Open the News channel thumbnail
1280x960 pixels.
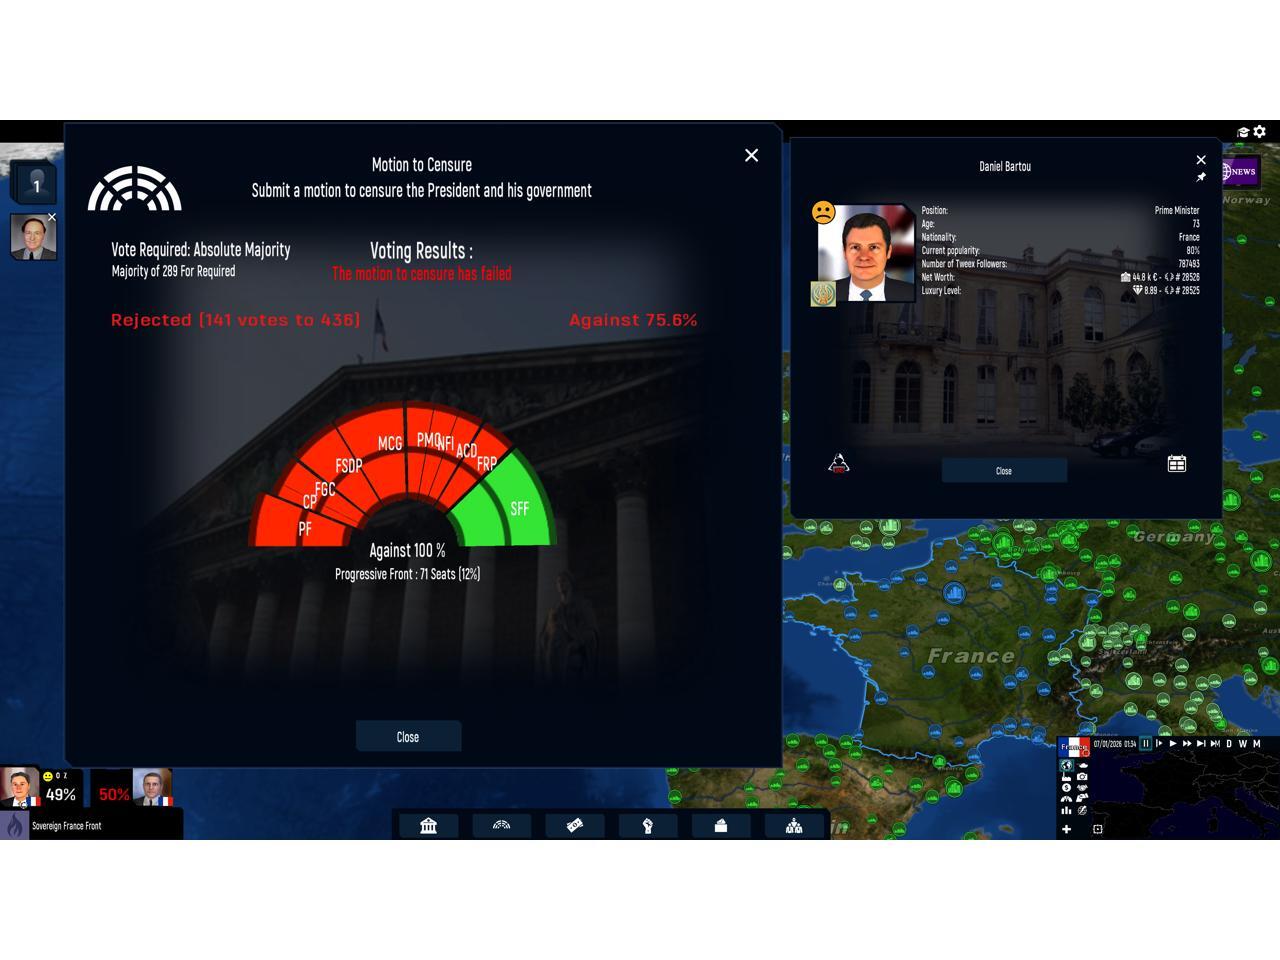(1240, 172)
